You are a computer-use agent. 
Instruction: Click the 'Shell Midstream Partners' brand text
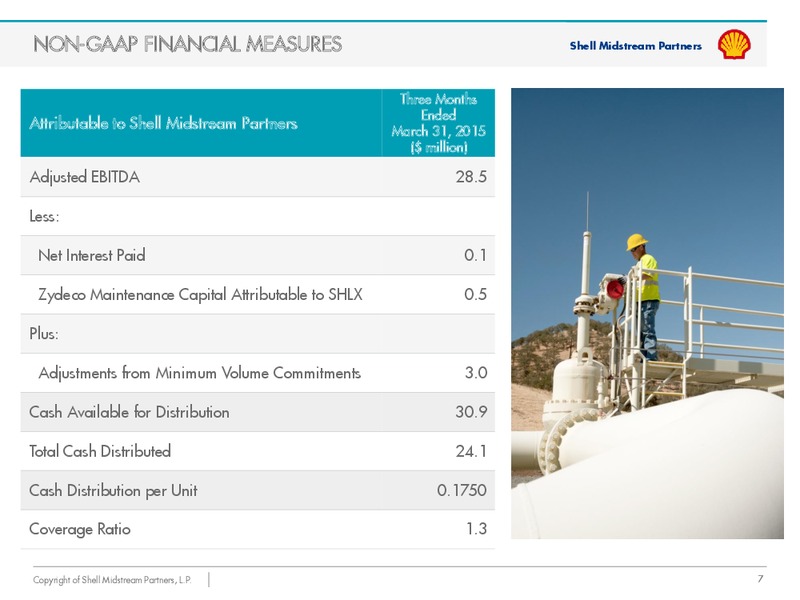tap(635, 45)
